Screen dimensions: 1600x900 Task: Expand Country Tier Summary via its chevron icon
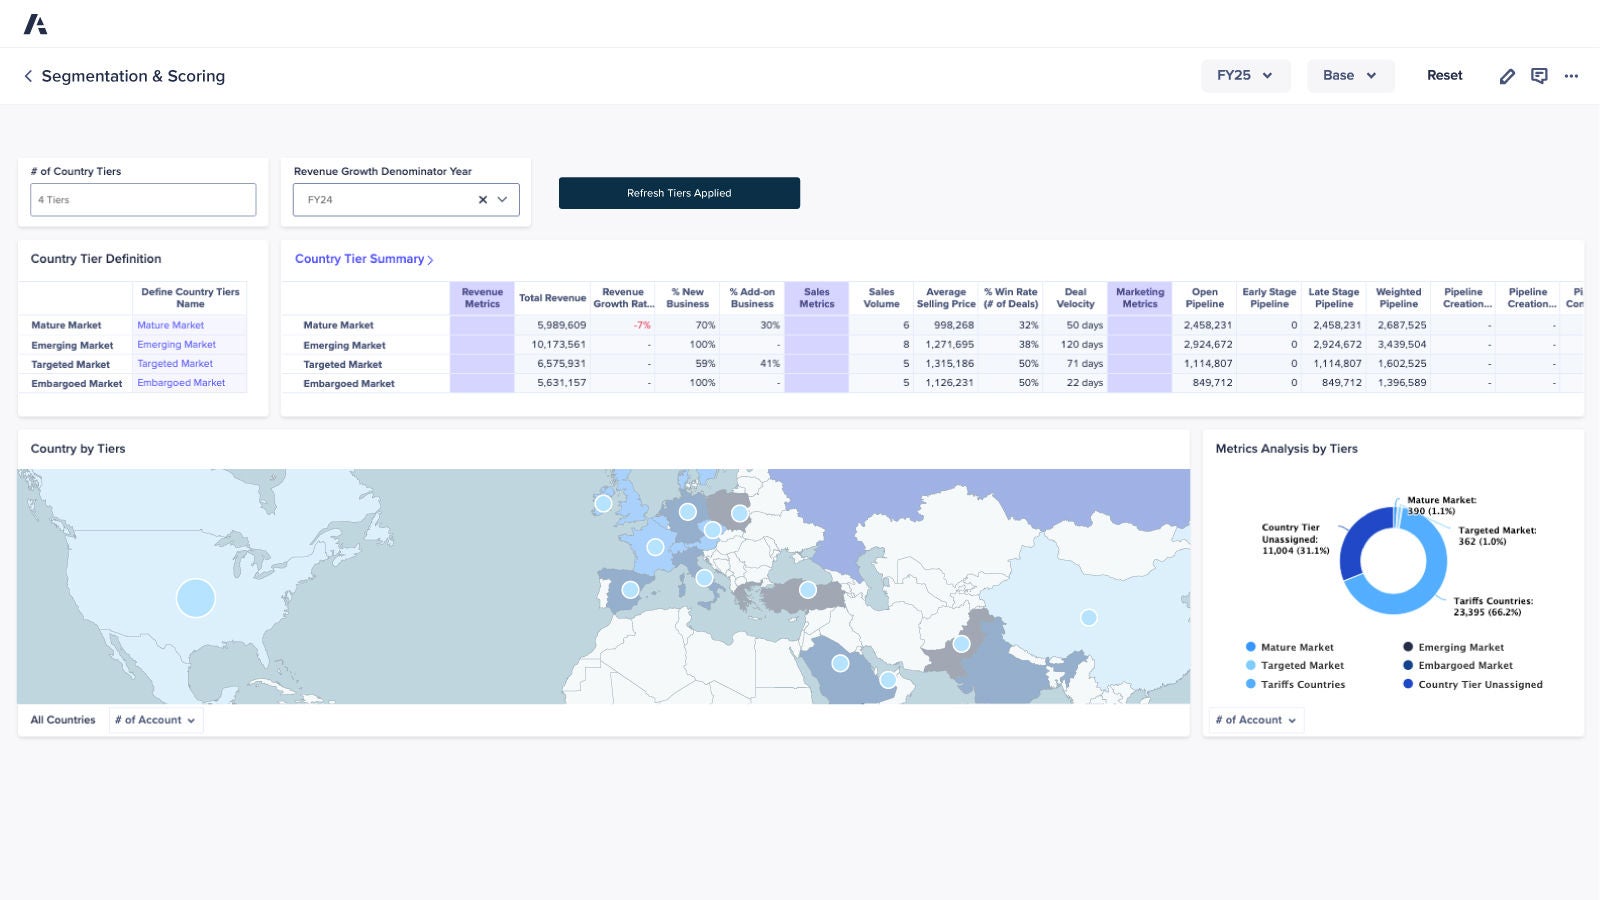tap(430, 259)
